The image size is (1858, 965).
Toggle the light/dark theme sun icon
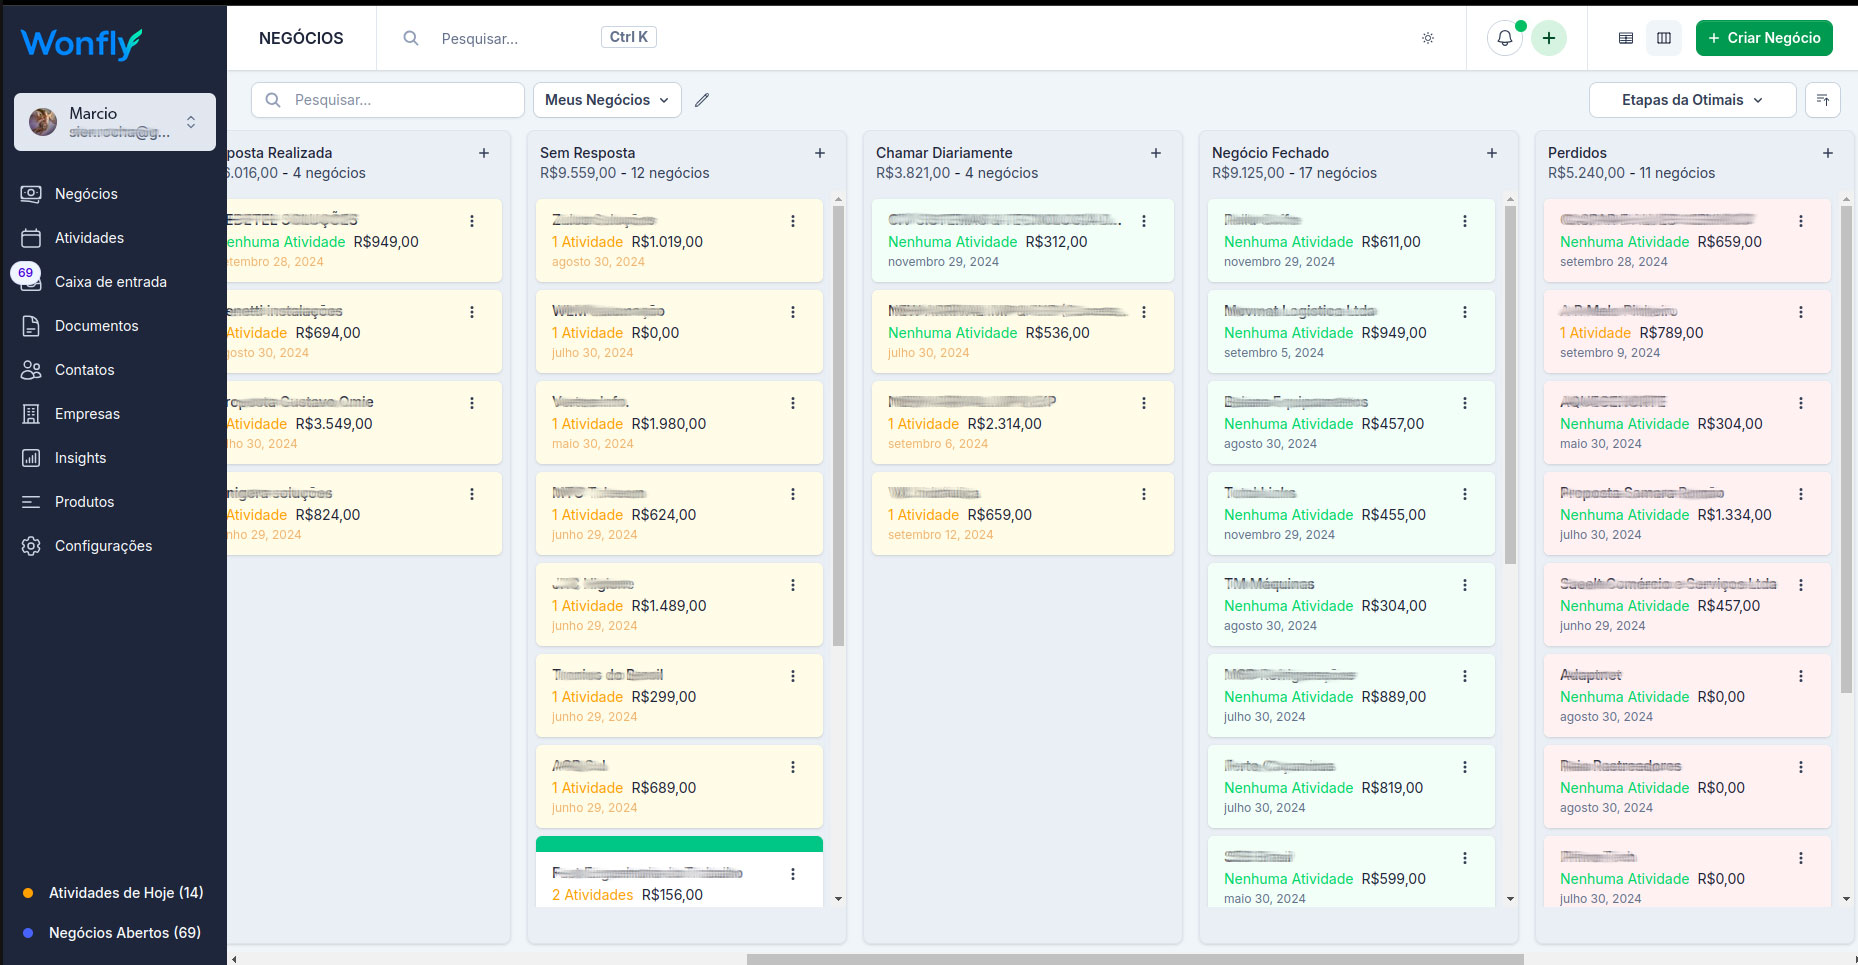point(1428,38)
